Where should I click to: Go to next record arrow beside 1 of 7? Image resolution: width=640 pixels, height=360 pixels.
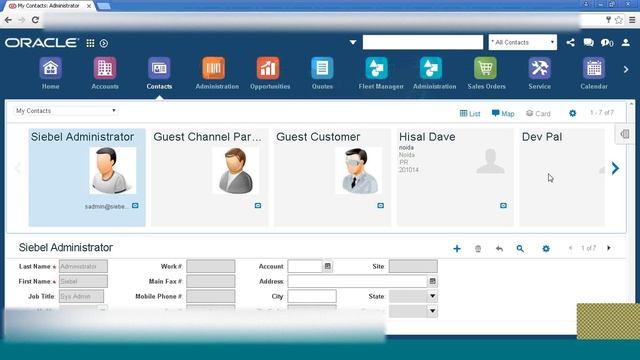[609, 248]
